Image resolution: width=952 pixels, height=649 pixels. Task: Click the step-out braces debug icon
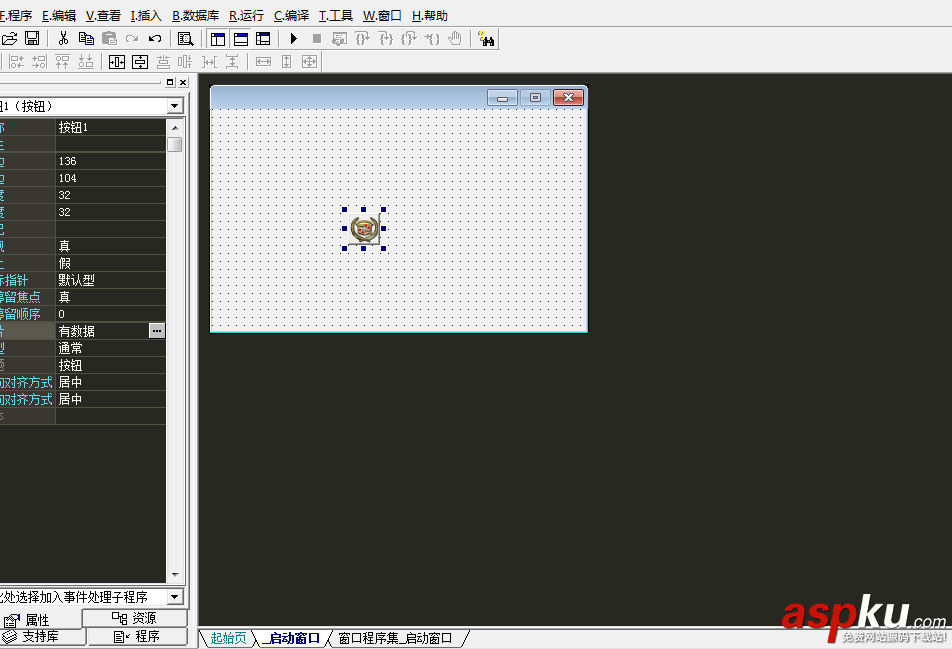pos(409,39)
